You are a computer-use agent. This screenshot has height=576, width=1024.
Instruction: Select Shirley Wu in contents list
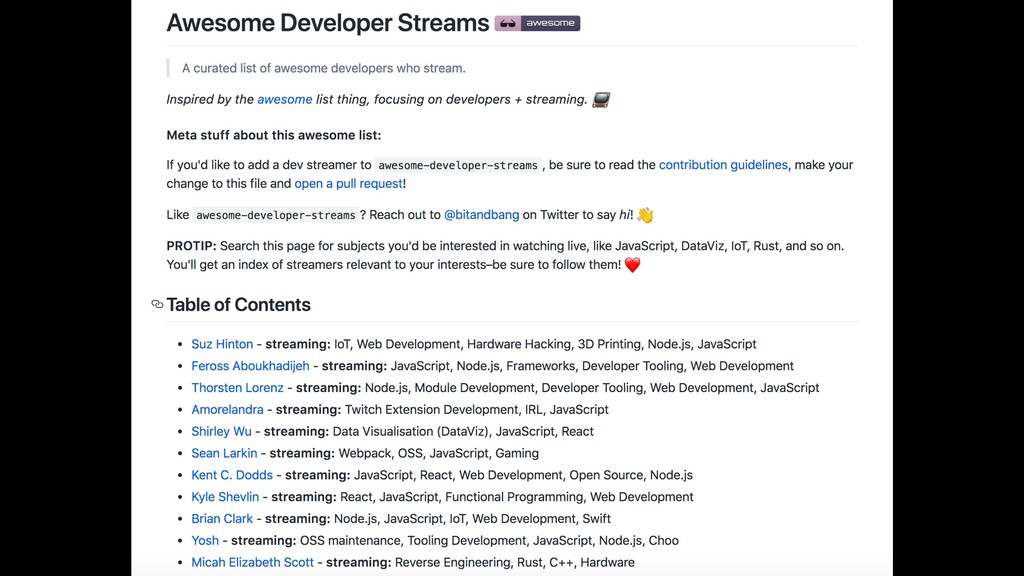click(221, 431)
